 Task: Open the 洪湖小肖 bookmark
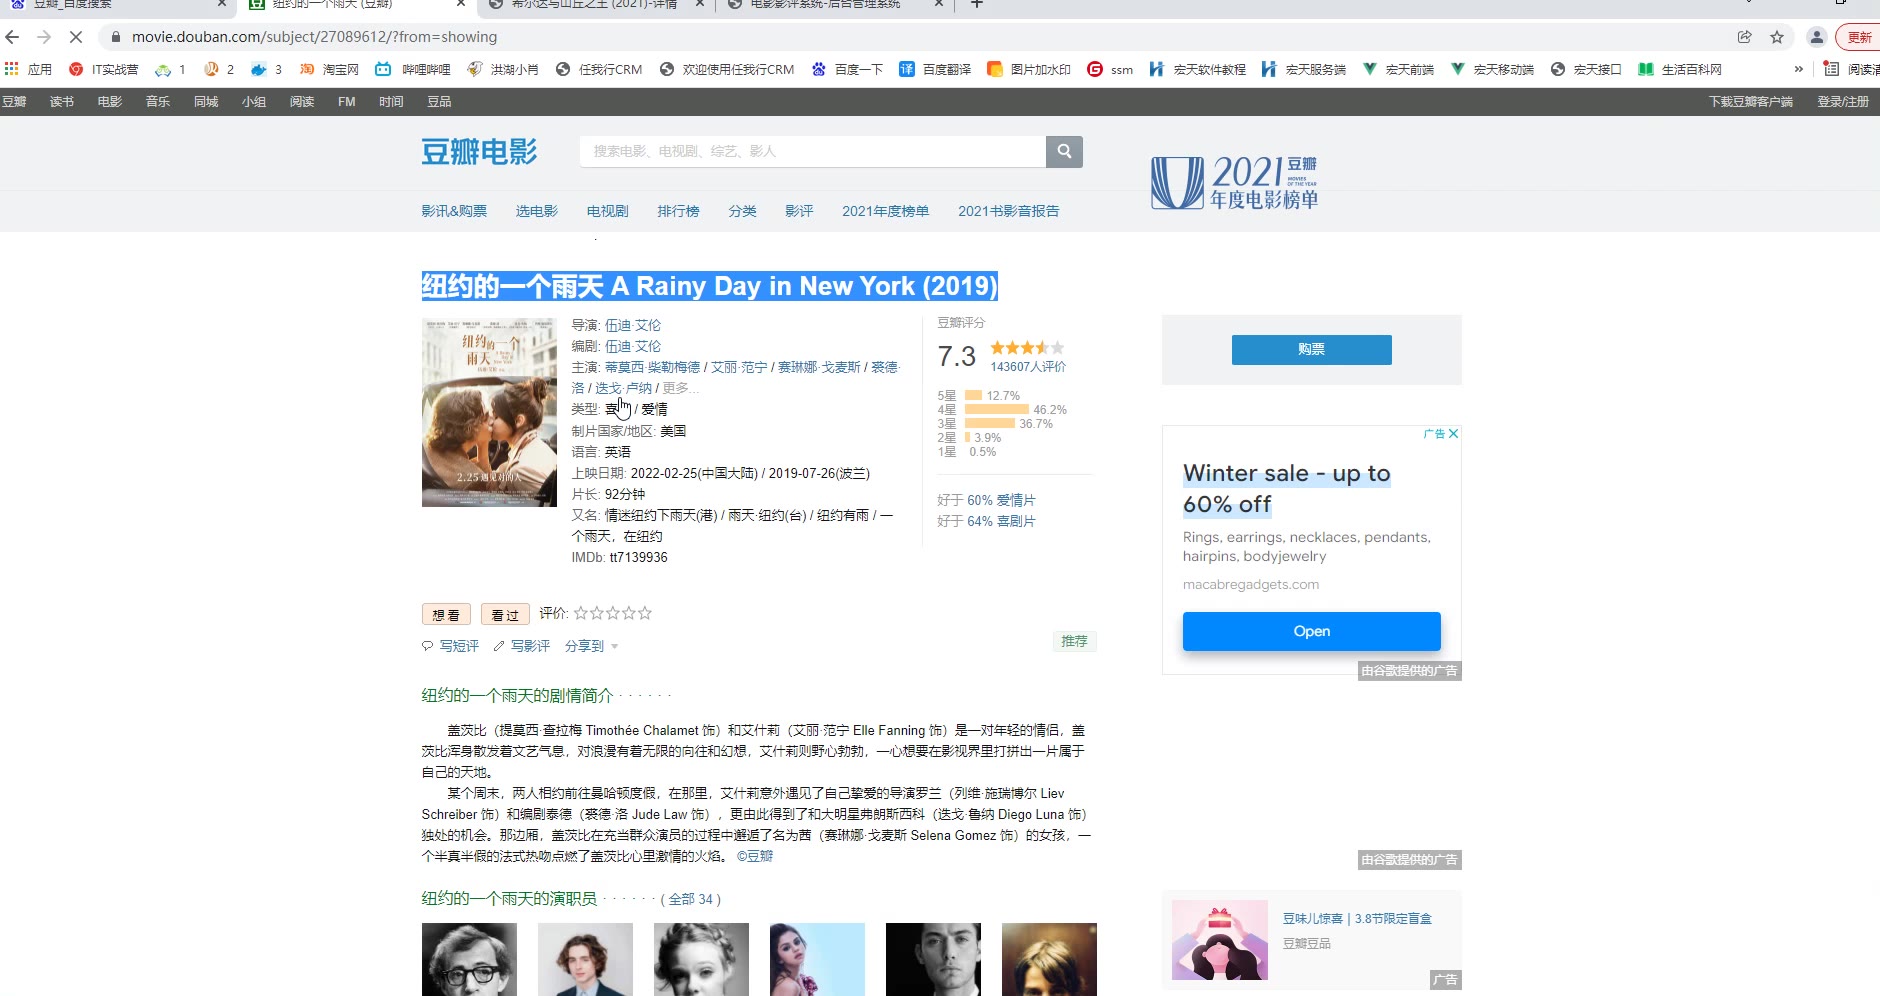coord(503,69)
